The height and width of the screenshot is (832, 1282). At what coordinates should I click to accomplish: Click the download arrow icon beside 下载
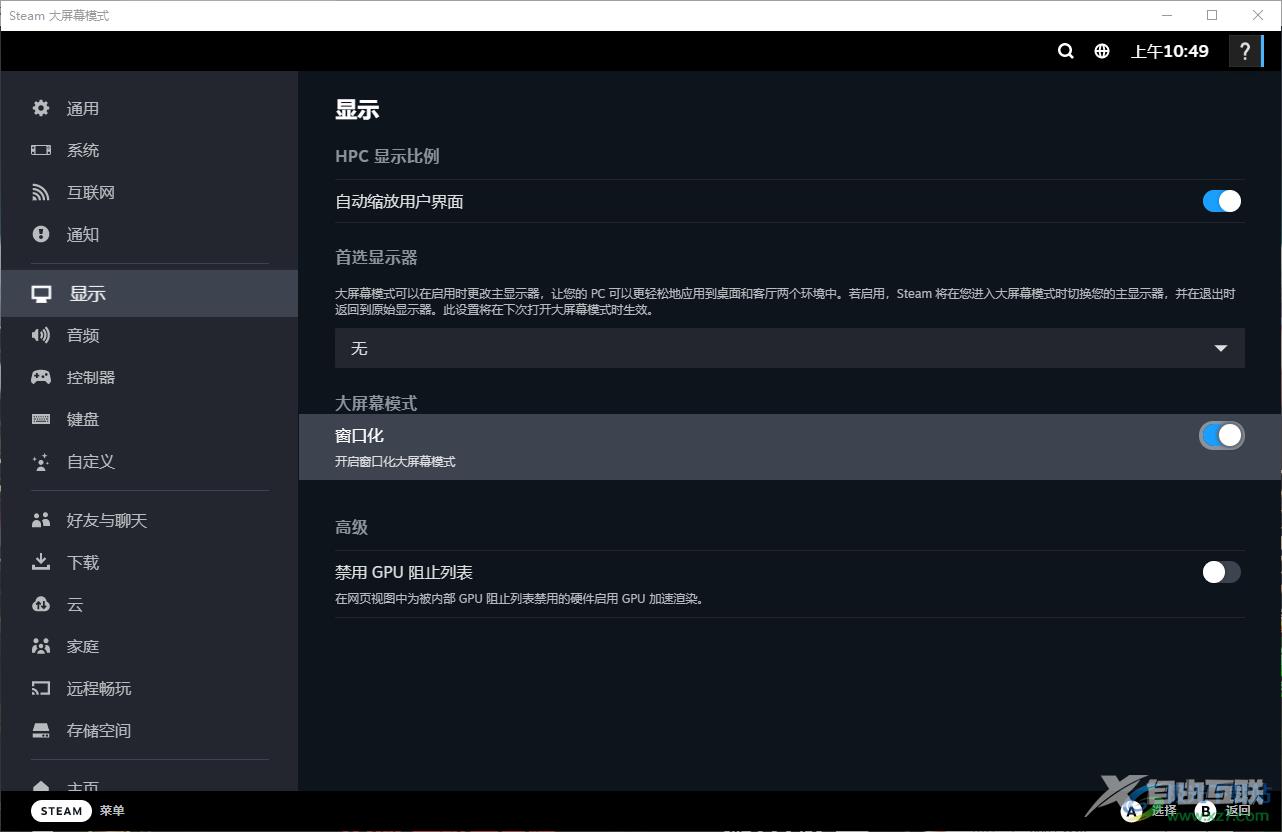41,562
